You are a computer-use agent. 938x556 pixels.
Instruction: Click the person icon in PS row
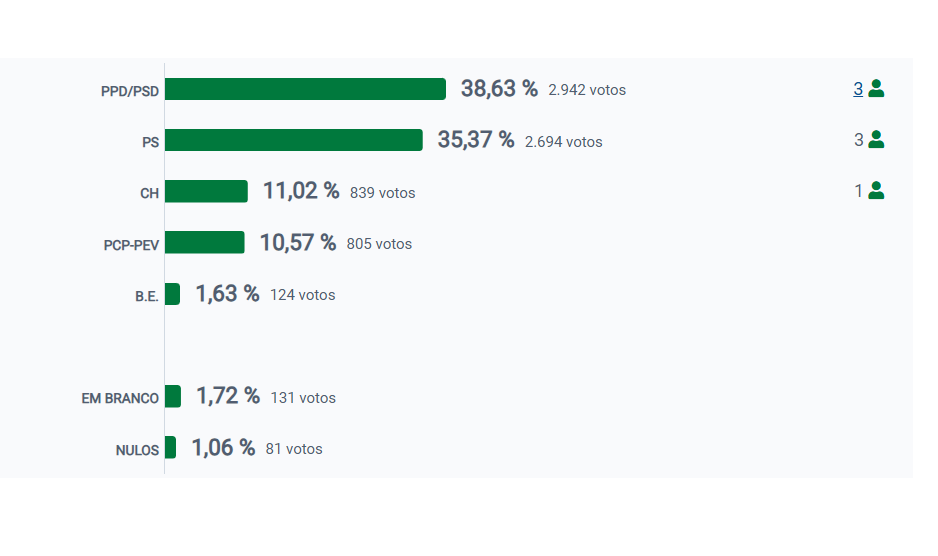pos(876,140)
